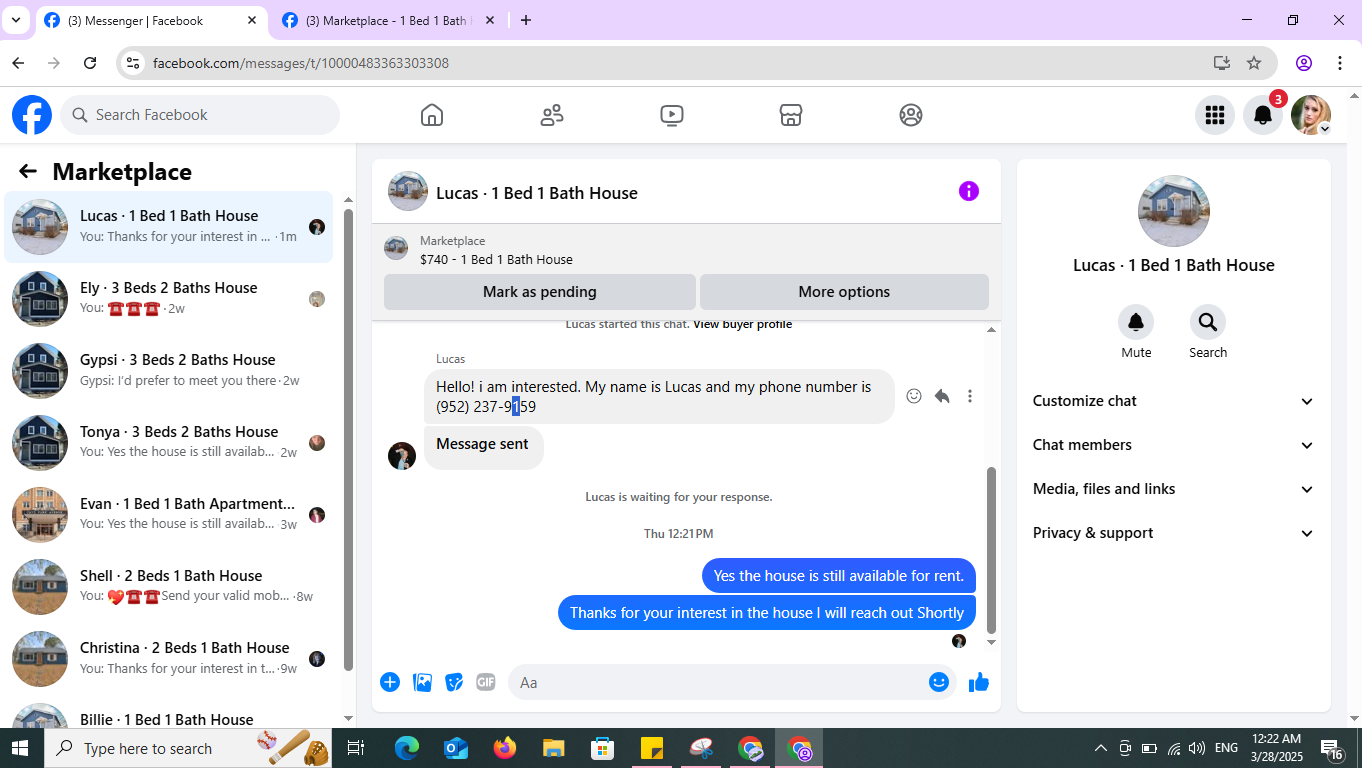The height and width of the screenshot is (768, 1362).
Task: Open Evan · 1 Bed 1 Bath Apartment chat
Action: (169, 515)
